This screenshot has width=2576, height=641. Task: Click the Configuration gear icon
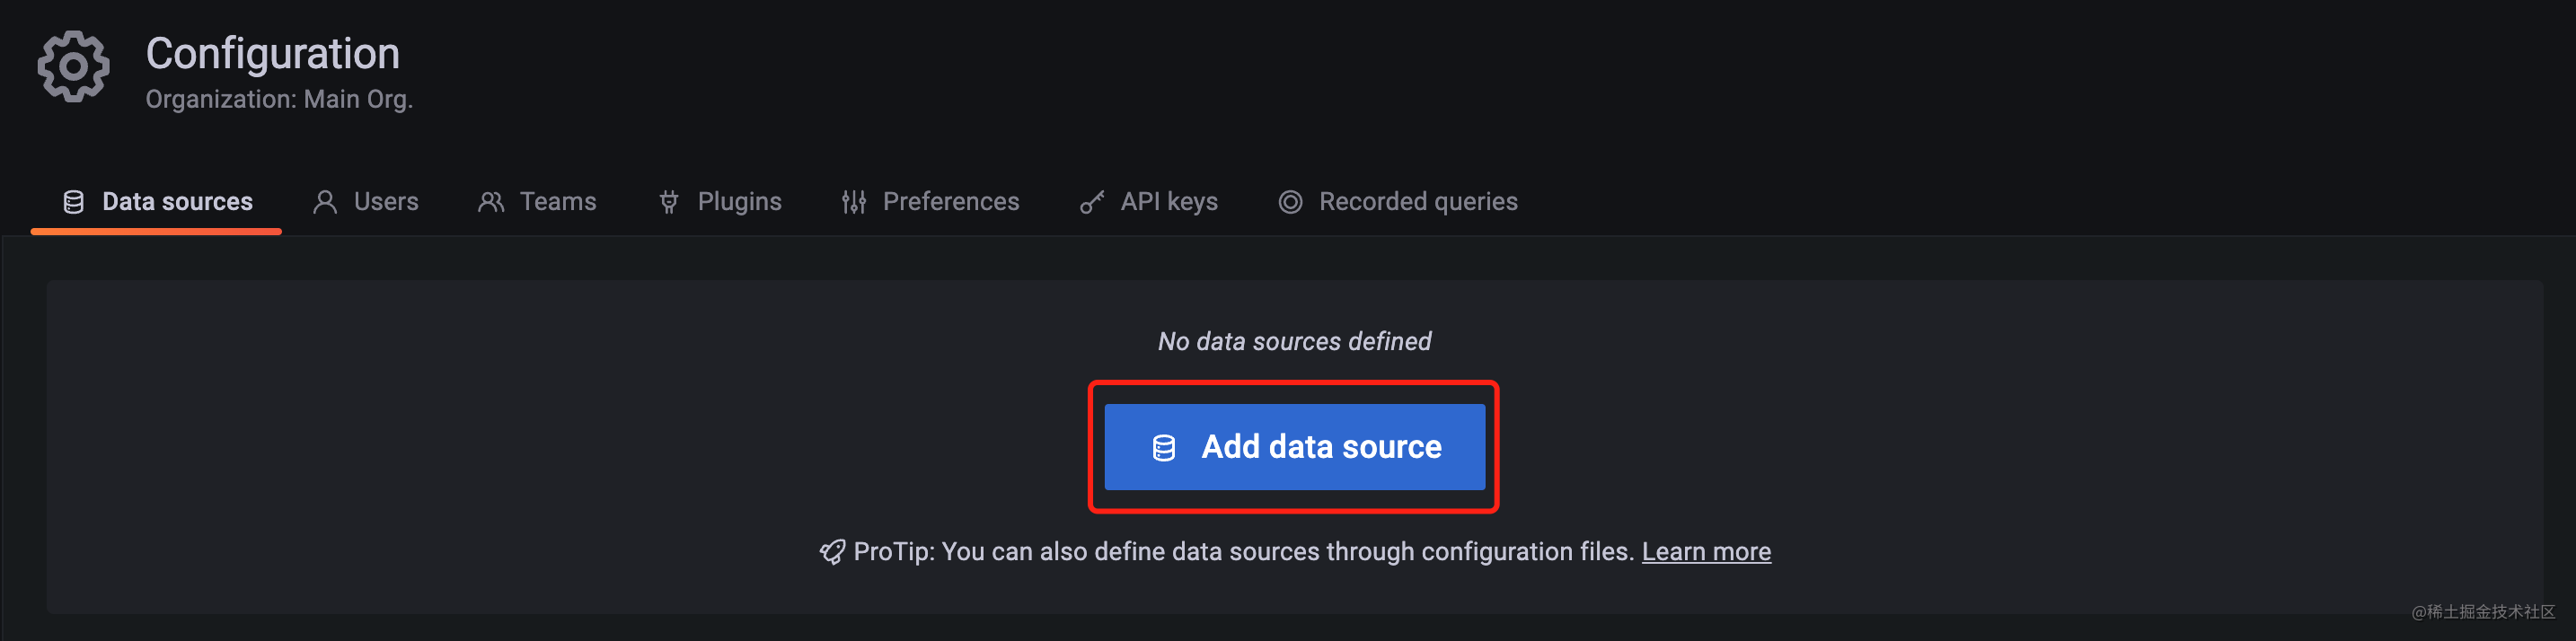[x=73, y=67]
